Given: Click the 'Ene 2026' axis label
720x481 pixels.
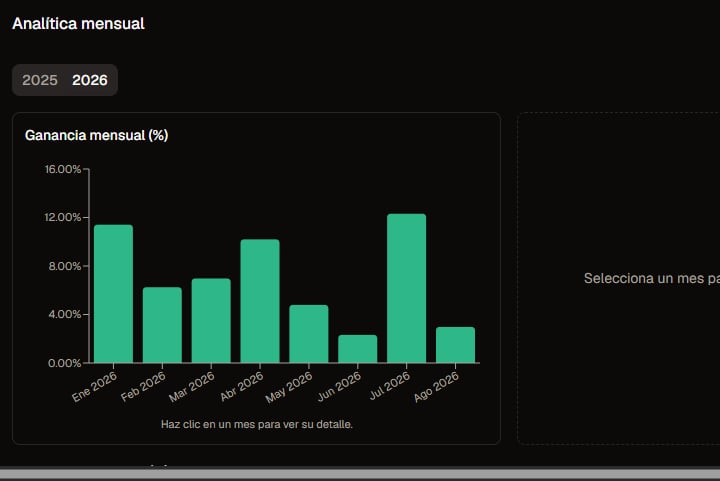Looking at the screenshot, I should tap(95, 386).
